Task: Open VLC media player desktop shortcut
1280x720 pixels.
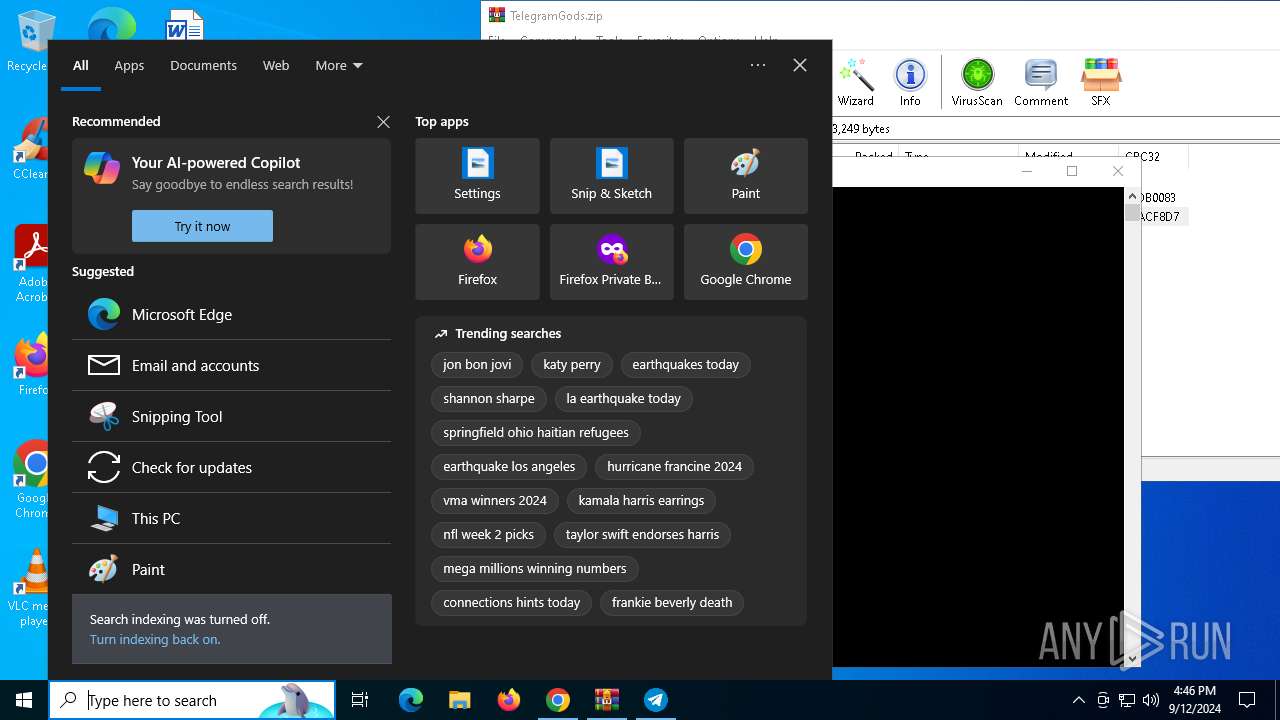Action: pyautogui.click(x=33, y=589)
